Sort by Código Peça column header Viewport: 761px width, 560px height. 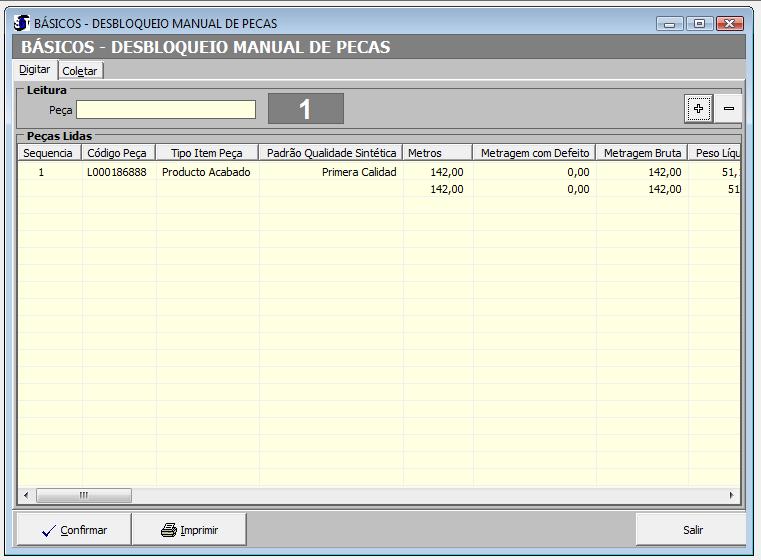(x=118, y=153)
